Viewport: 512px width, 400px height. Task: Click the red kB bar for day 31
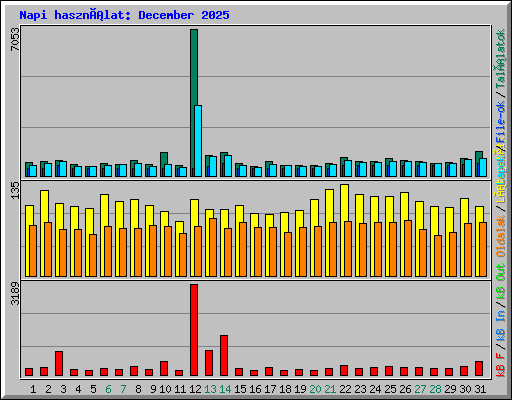479,368
